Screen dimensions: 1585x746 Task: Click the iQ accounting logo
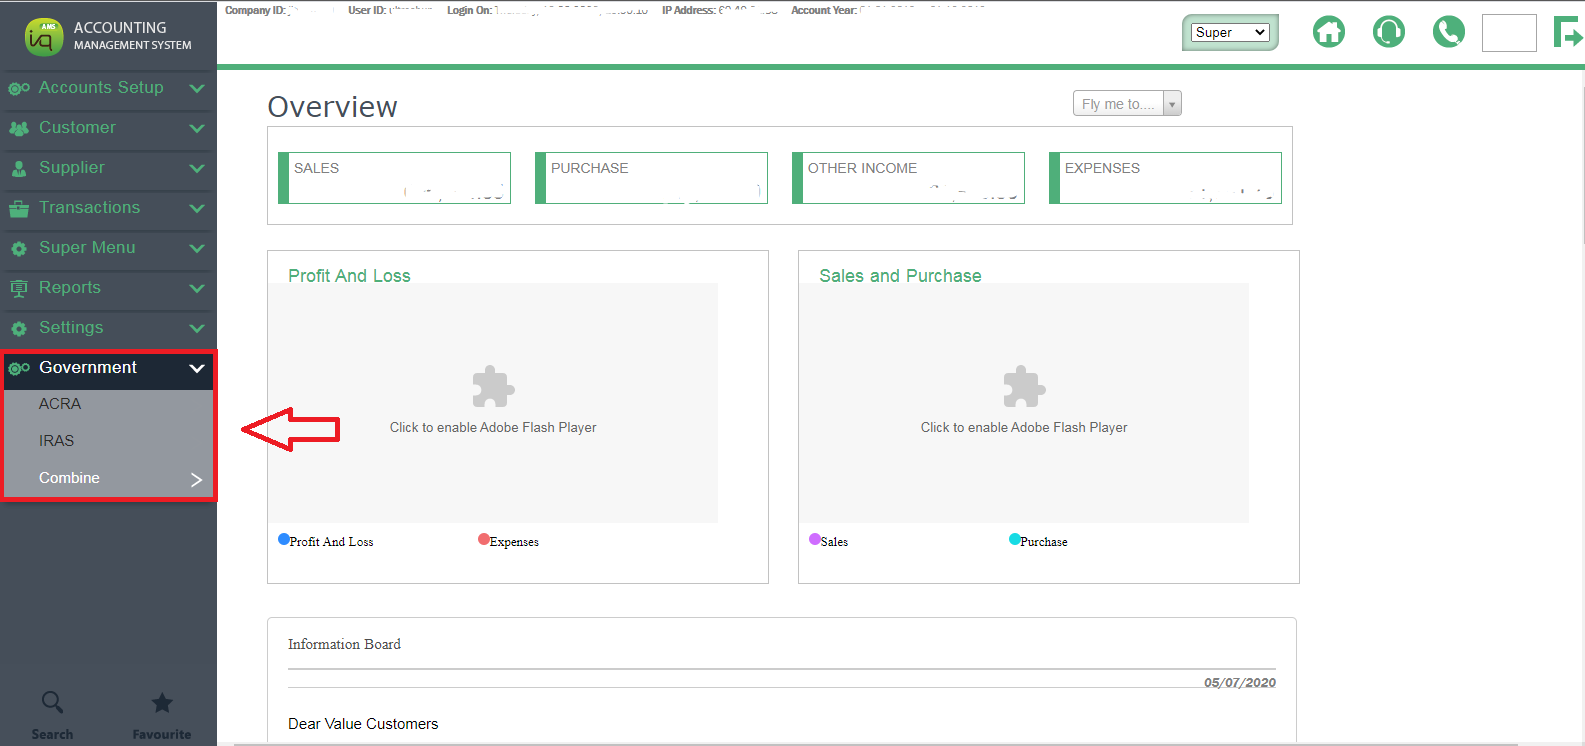(43, 37)
